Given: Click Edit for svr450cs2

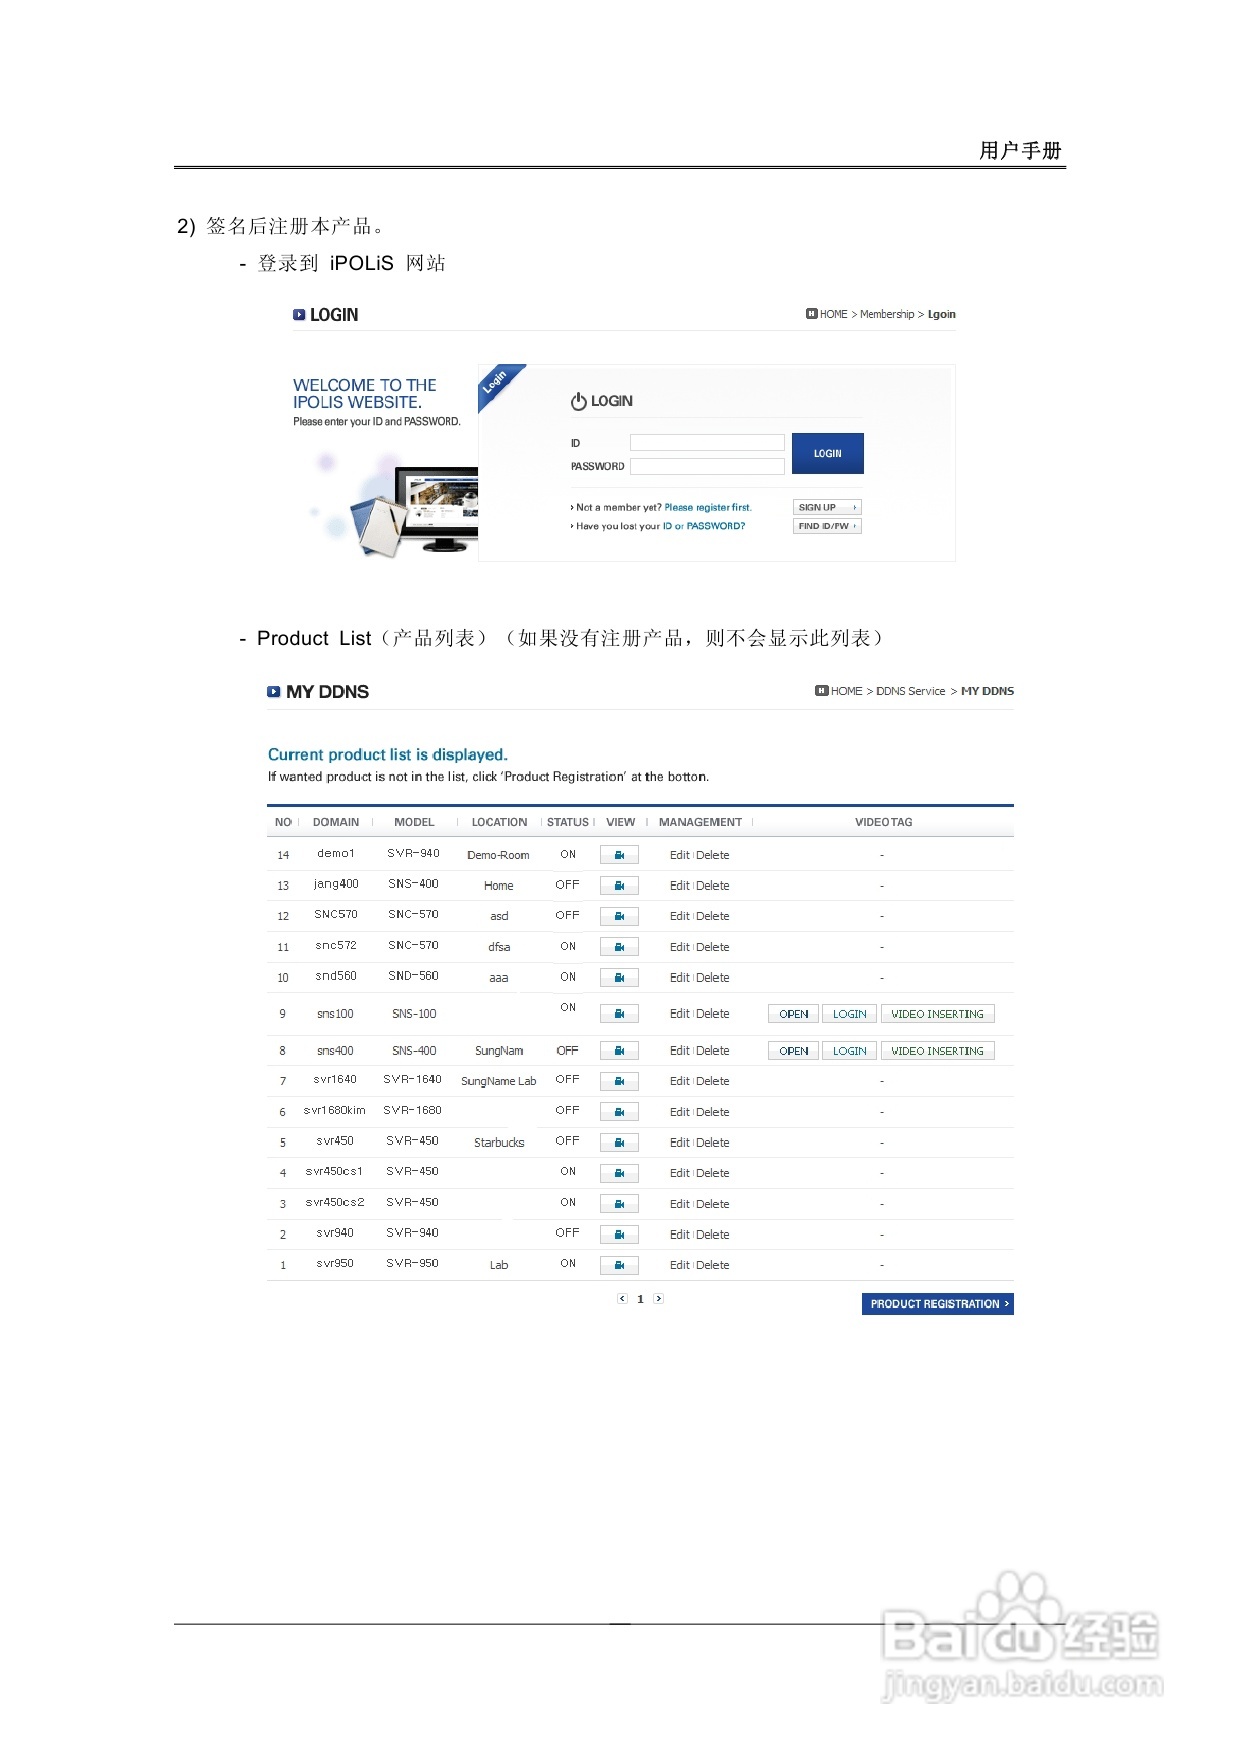Looking at the screenshot, I should pos(680,1204).
